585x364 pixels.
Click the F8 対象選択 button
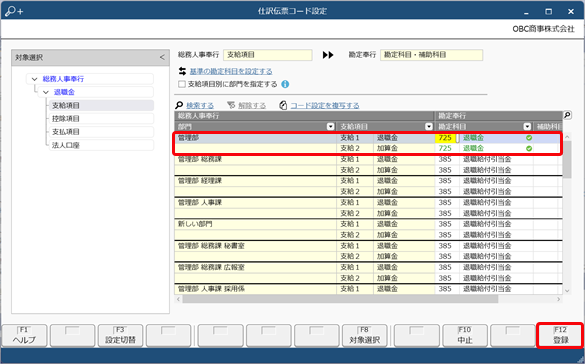365,335
